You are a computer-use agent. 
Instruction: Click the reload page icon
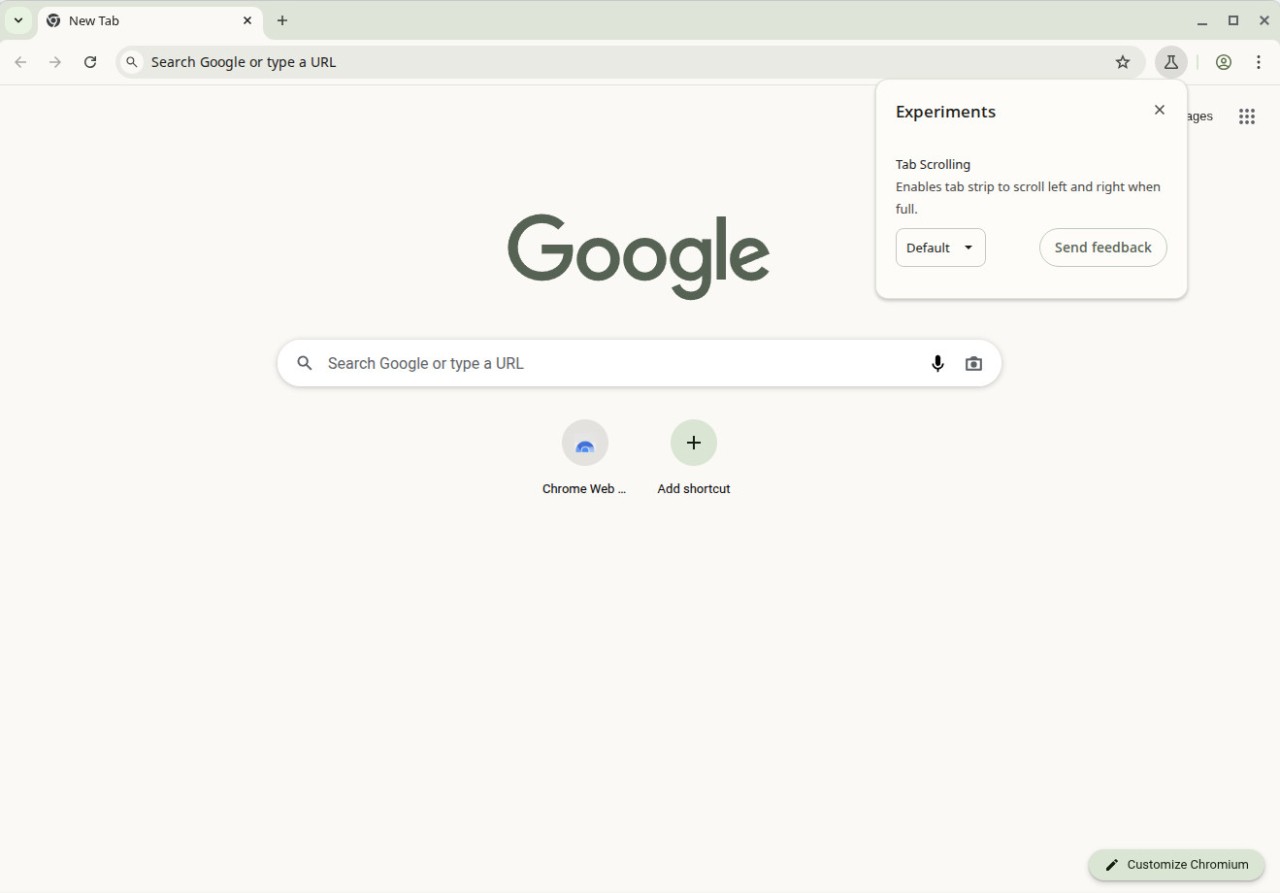(x=90, y=61)
